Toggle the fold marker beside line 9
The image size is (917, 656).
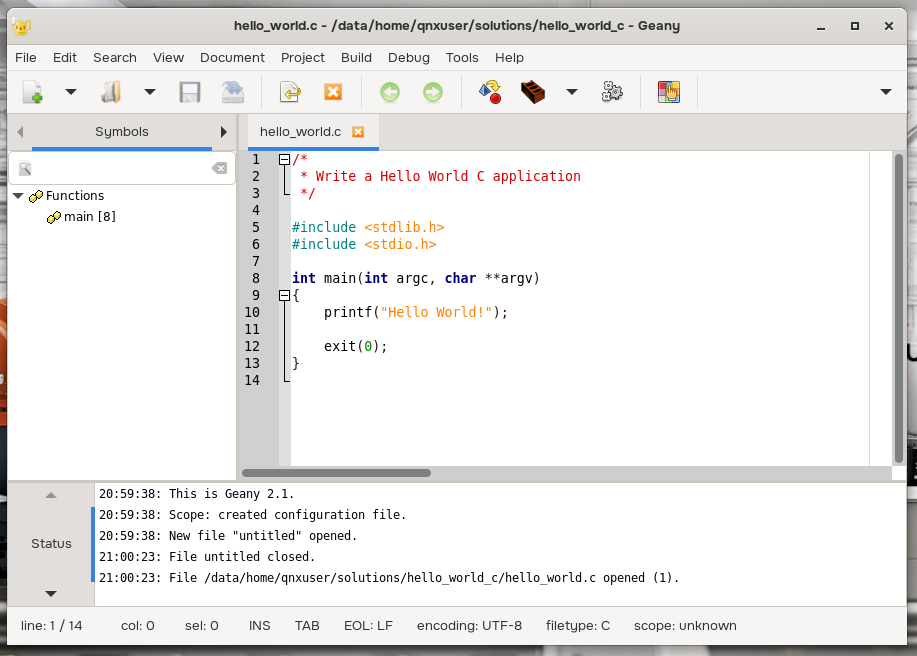point(285,295)
